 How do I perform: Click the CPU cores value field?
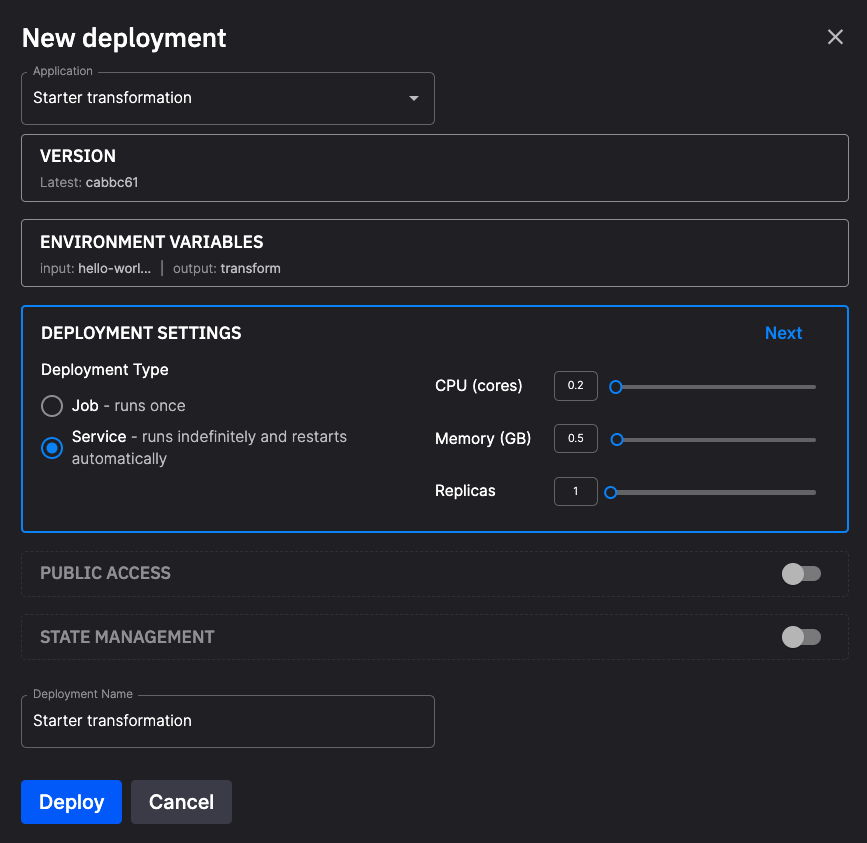(576, 386)
